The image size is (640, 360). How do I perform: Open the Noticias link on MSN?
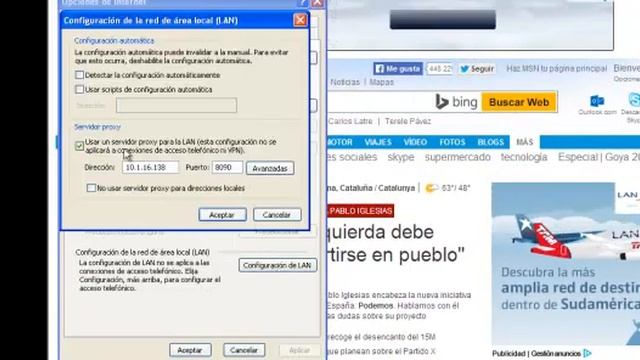(345, 82)
